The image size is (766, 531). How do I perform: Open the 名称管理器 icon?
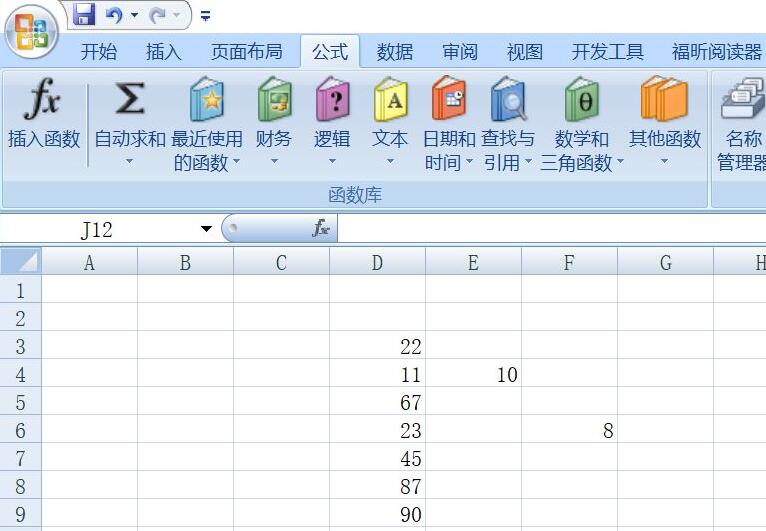744,99
